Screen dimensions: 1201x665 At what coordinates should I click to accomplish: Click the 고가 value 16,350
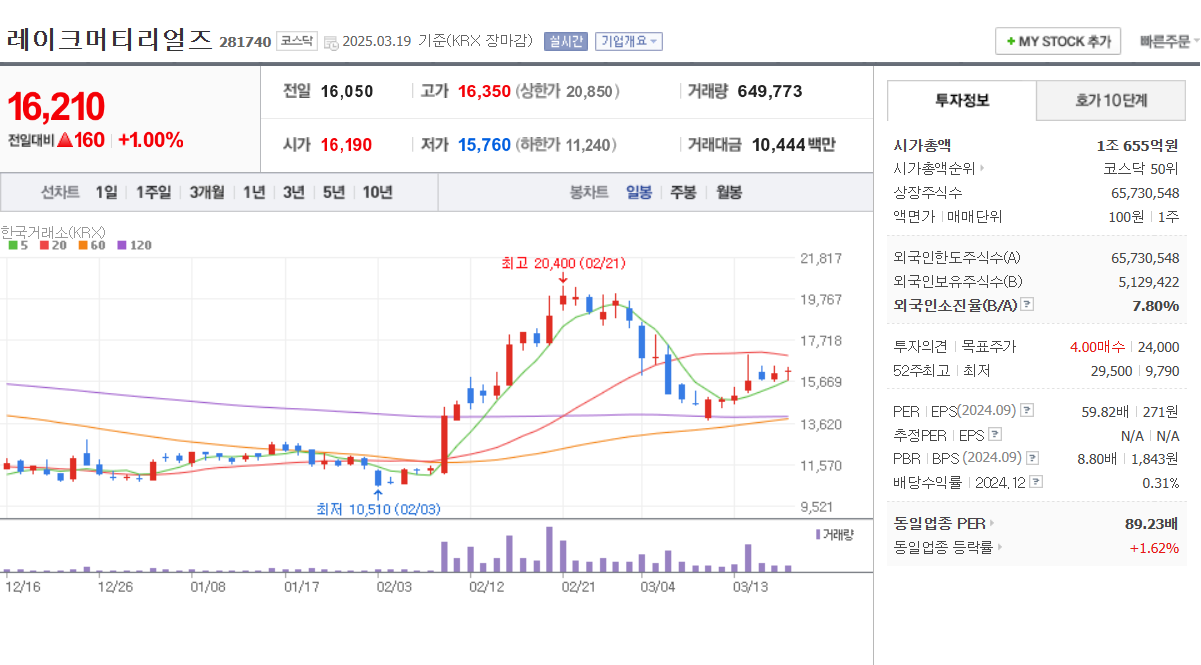(484, 91)
